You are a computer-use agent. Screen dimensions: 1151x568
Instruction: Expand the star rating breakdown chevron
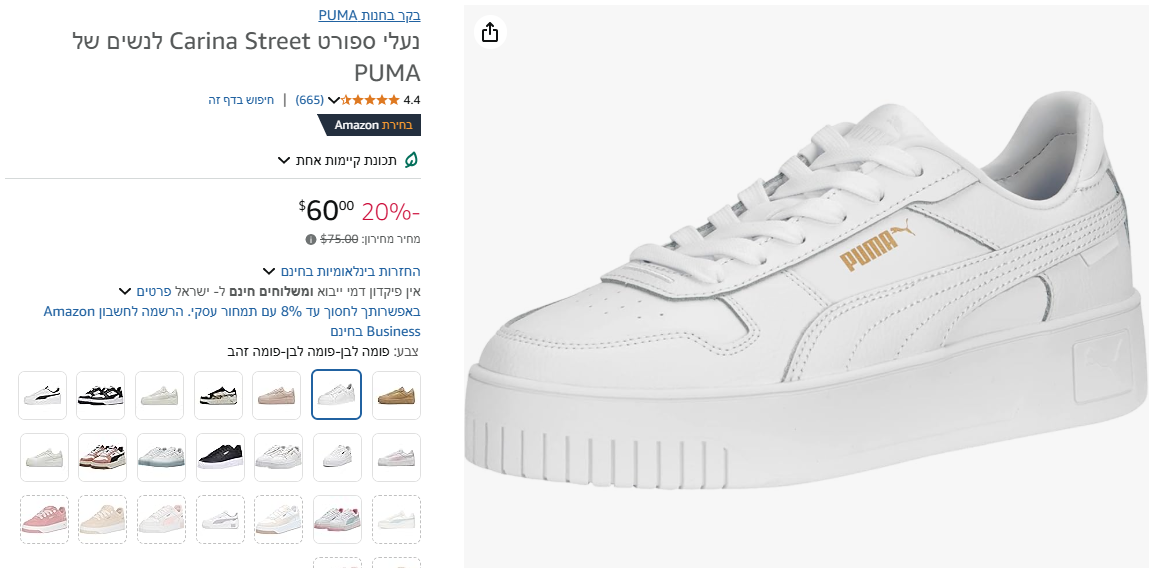coord(334,100)
